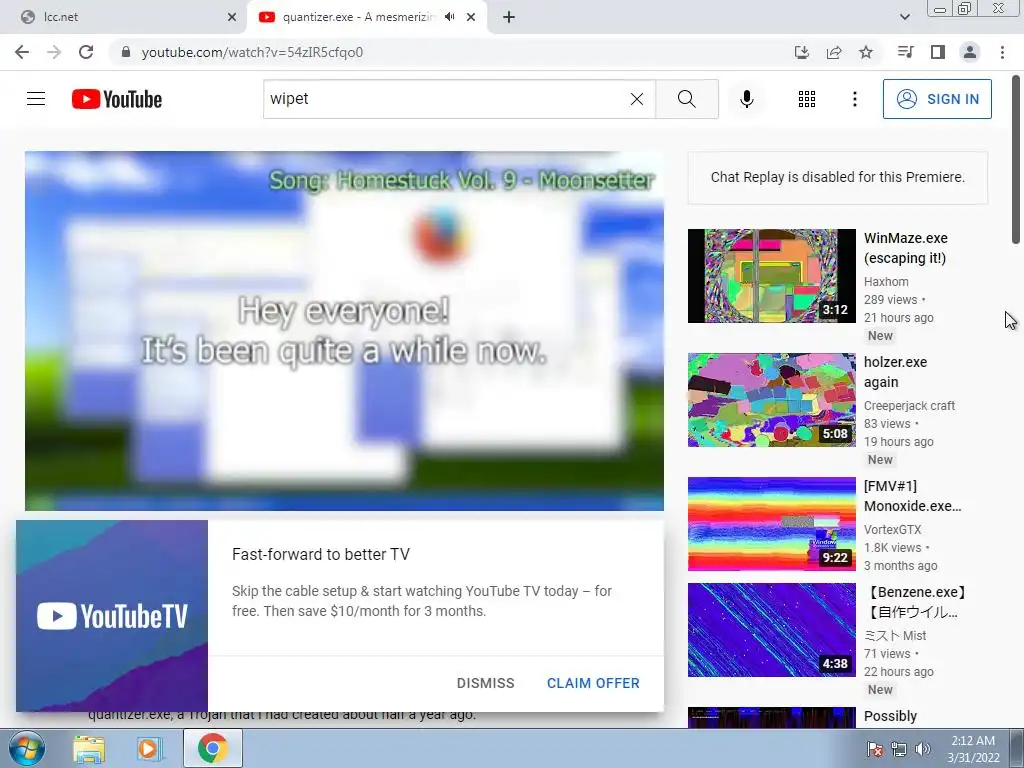
Task: Open Monoxide.exe rainbow thumbnail
Action: coord(771,524)
